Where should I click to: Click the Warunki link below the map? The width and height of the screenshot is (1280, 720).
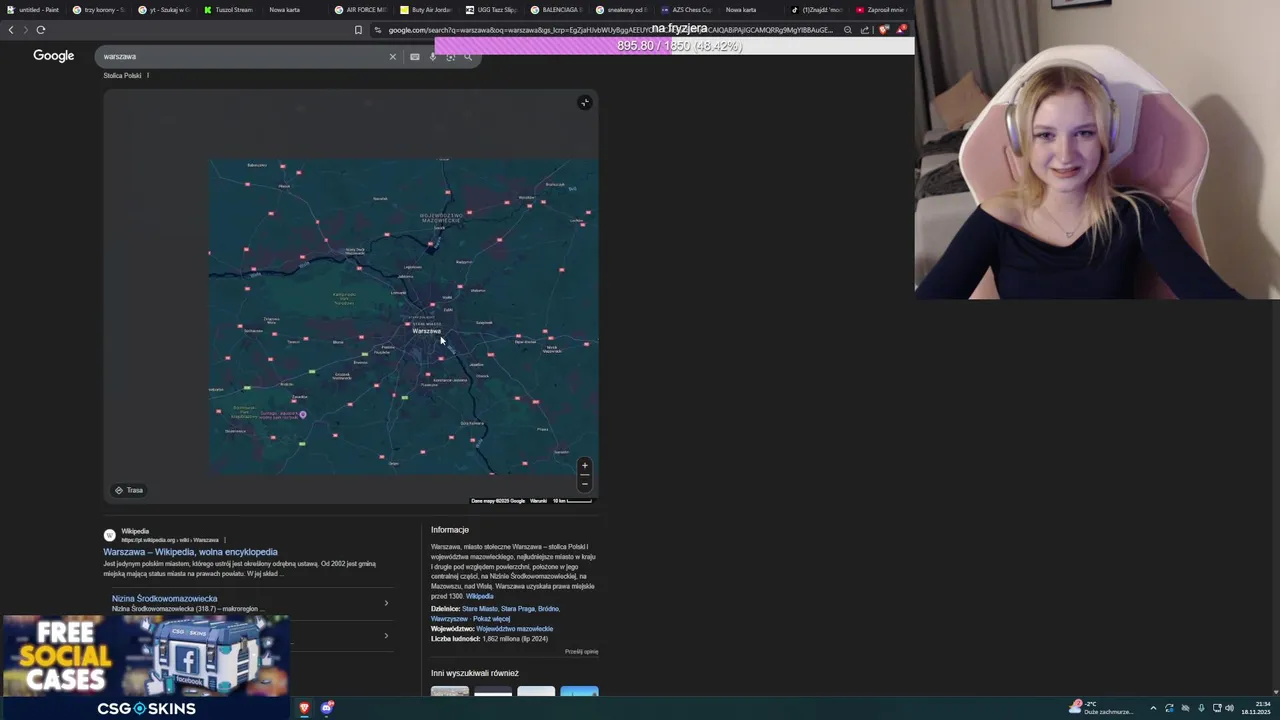(x=538, y=501)
